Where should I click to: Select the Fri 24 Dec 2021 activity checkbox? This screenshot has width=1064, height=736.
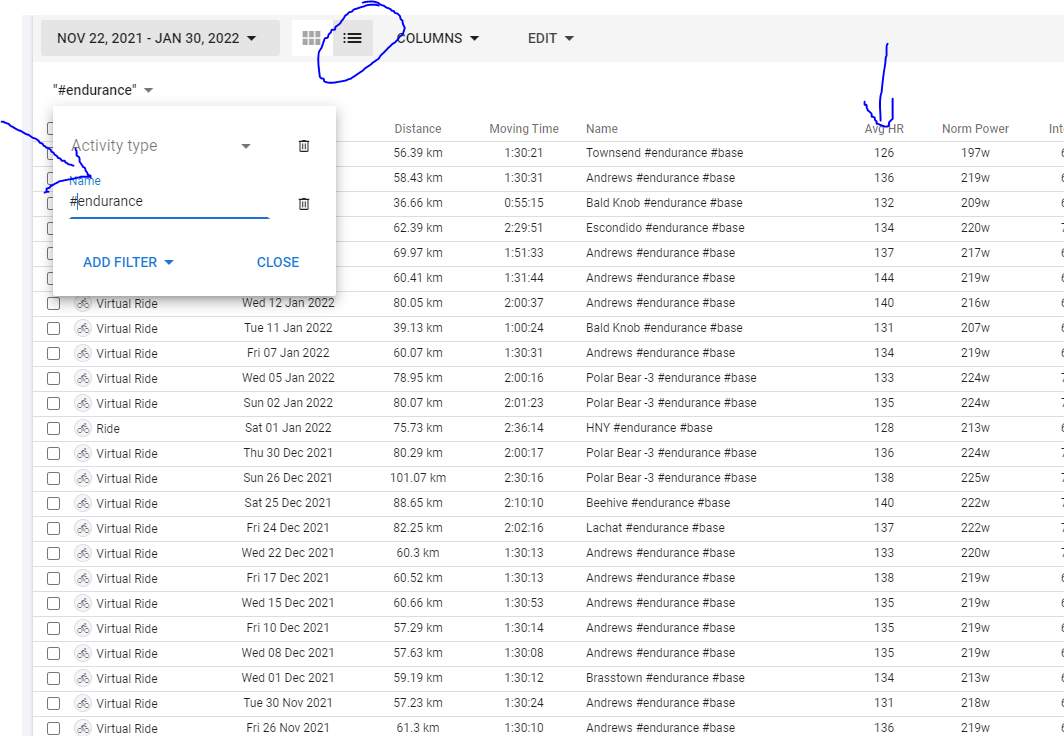(54, 528)
